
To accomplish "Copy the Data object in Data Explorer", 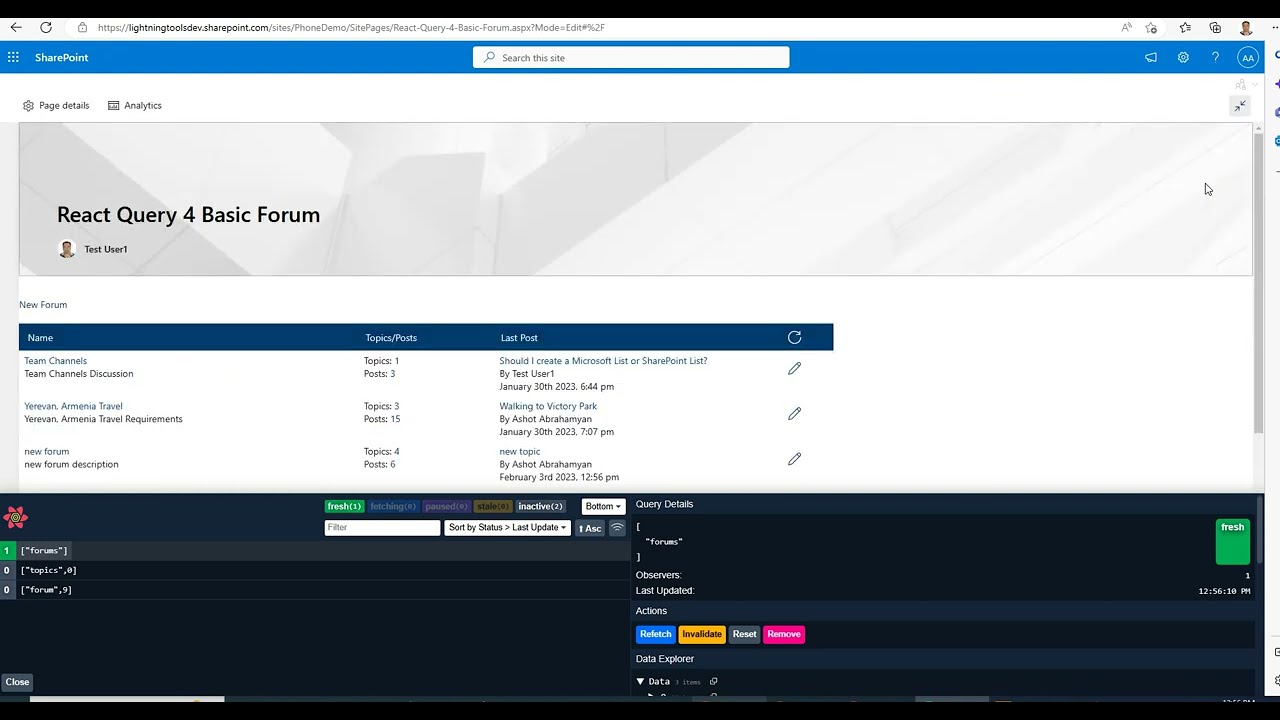I will [x=713, y=681].
